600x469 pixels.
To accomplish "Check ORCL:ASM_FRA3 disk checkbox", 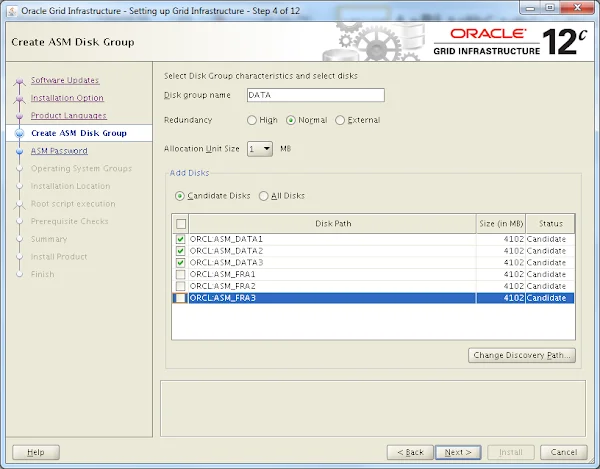I will [180, 298].
